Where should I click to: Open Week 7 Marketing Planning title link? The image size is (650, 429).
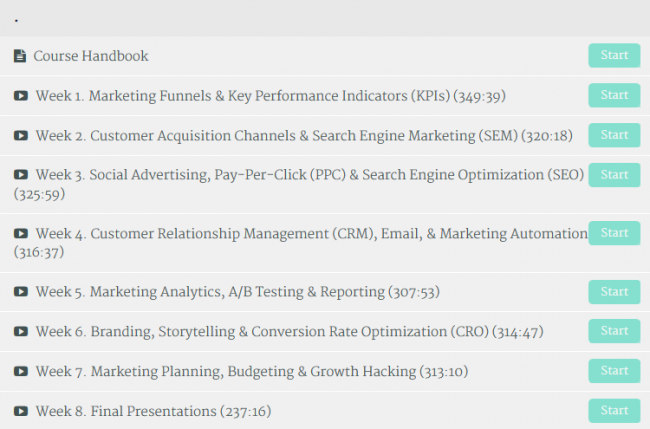point(252,371)
